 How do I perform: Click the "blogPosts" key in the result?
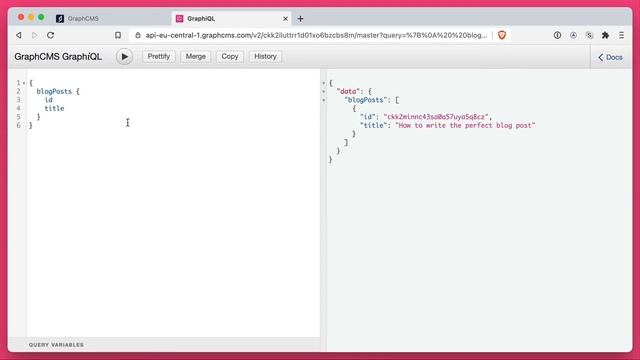tap(365, 100)
